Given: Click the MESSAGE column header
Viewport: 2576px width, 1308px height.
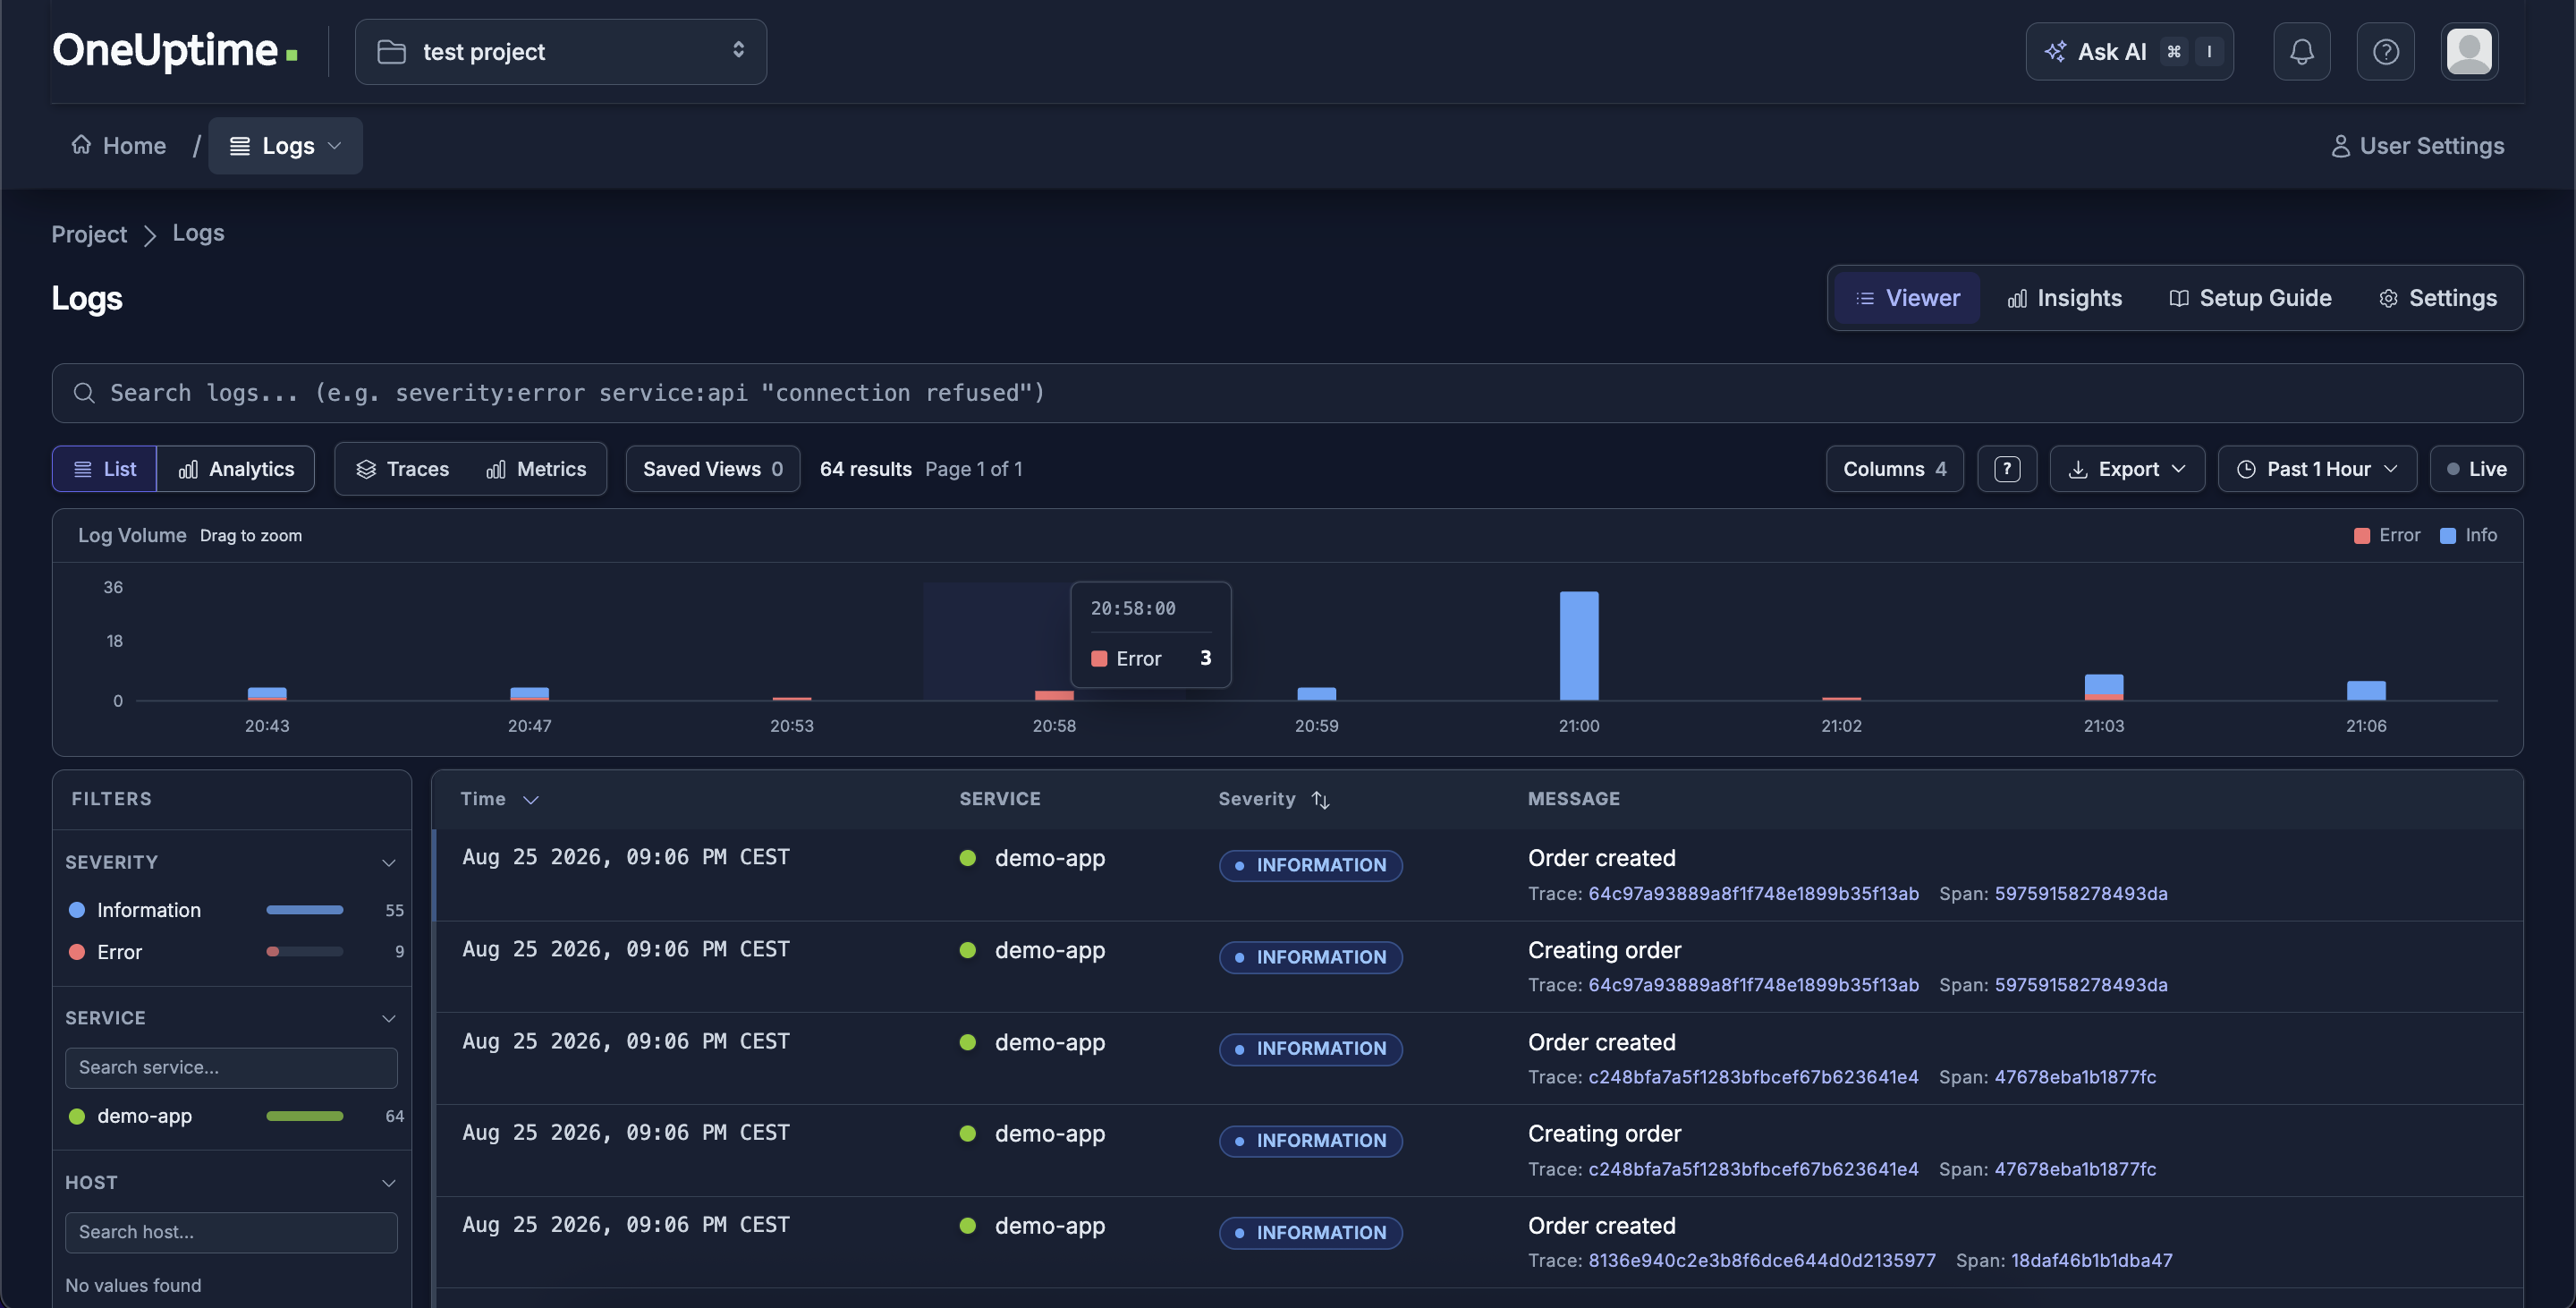Looking at the screenshot, I should point(1573,799).
